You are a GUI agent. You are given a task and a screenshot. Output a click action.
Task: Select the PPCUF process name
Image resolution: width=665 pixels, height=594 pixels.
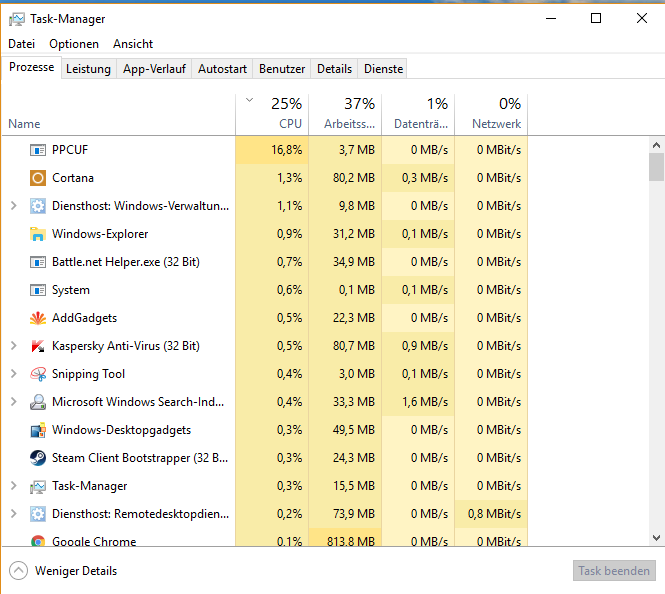tap(70, 150)
